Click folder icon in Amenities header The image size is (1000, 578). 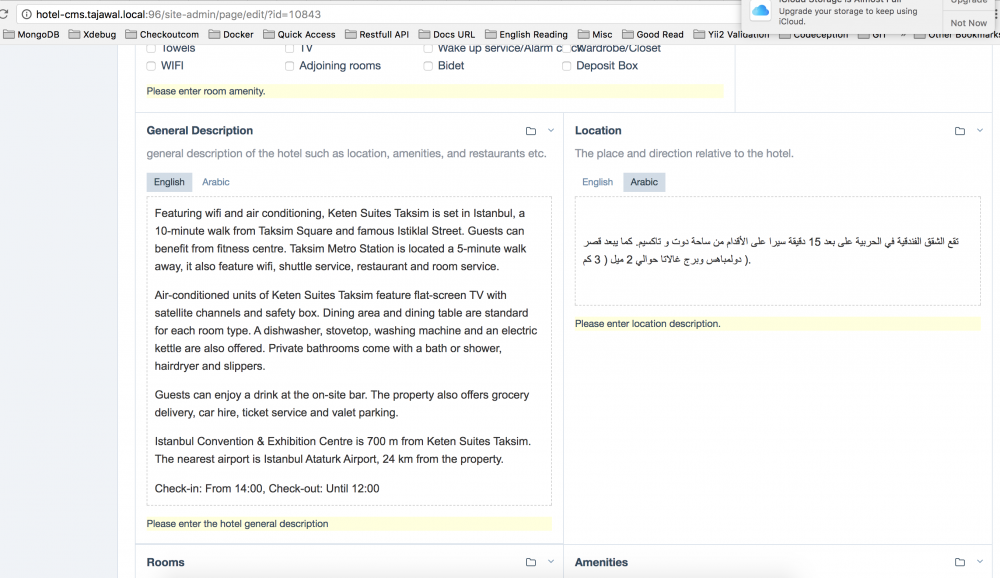(960, 562)
